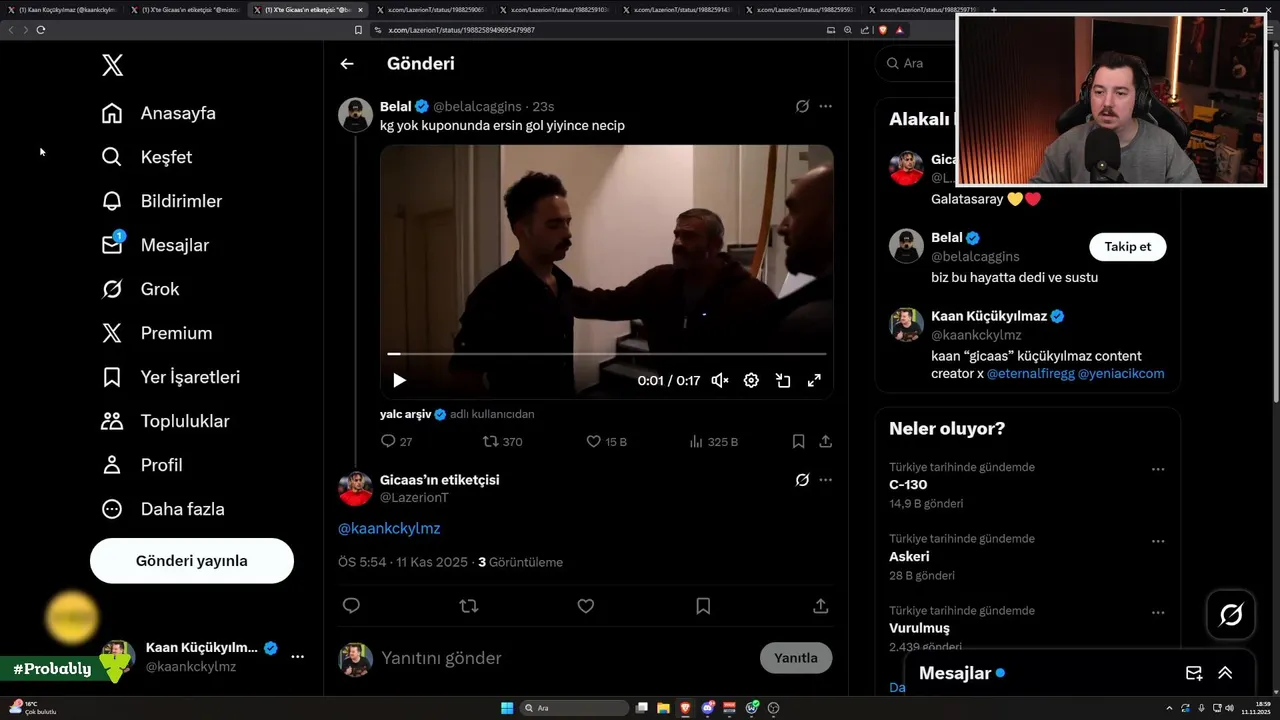Click Grok icon on Belal's post
Screen dimensions: 1280x720
[802, 106]
